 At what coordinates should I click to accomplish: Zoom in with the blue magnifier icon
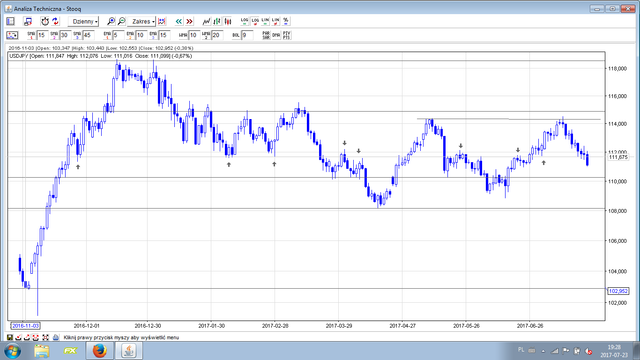click(111, 21)
